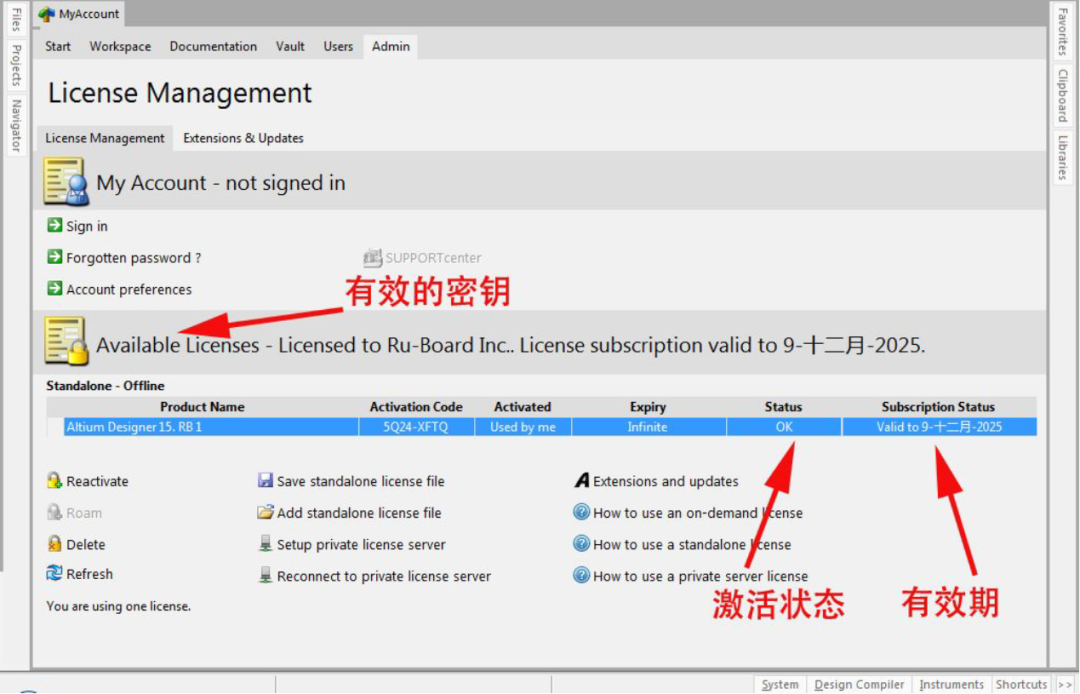Image resolution: width=1080 pixels, height=694 pixels.
Task: Click Add standalone license file
Action: tap(359, 513)
